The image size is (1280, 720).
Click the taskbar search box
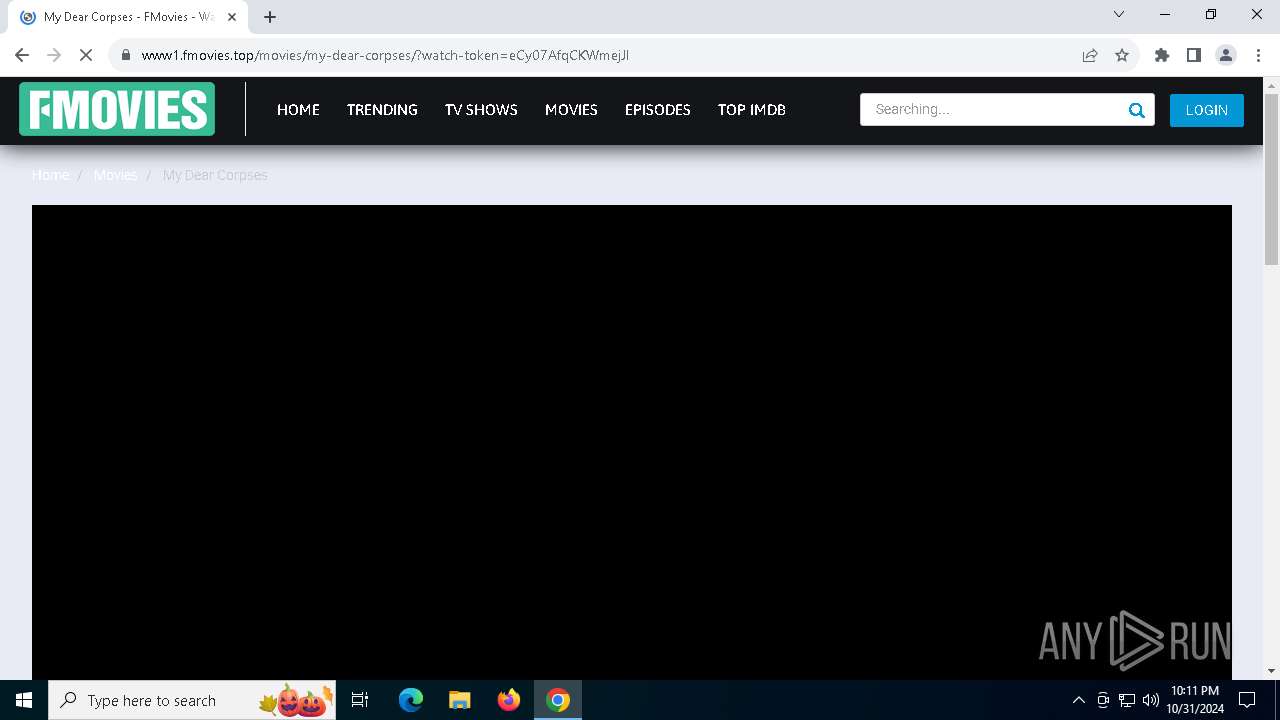(192, 700)
